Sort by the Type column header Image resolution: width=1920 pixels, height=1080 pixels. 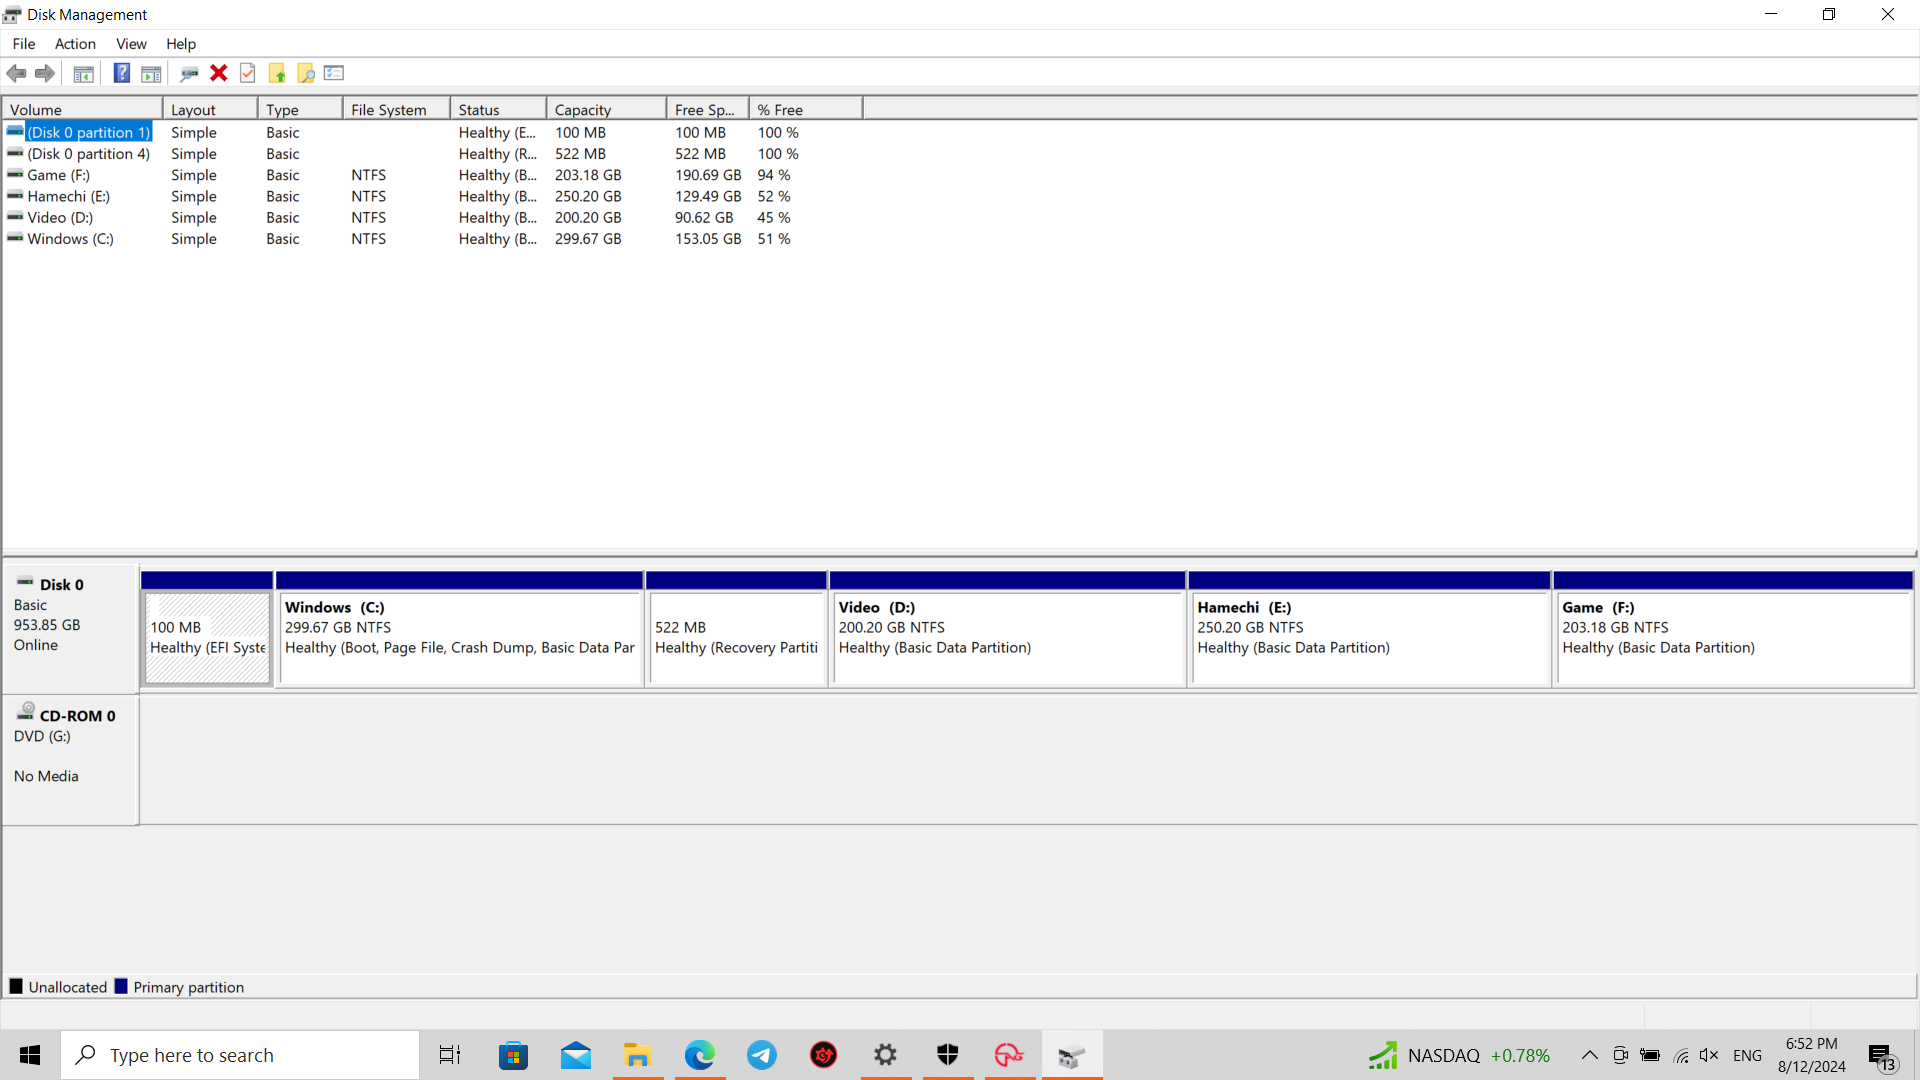tap(300, 110)
